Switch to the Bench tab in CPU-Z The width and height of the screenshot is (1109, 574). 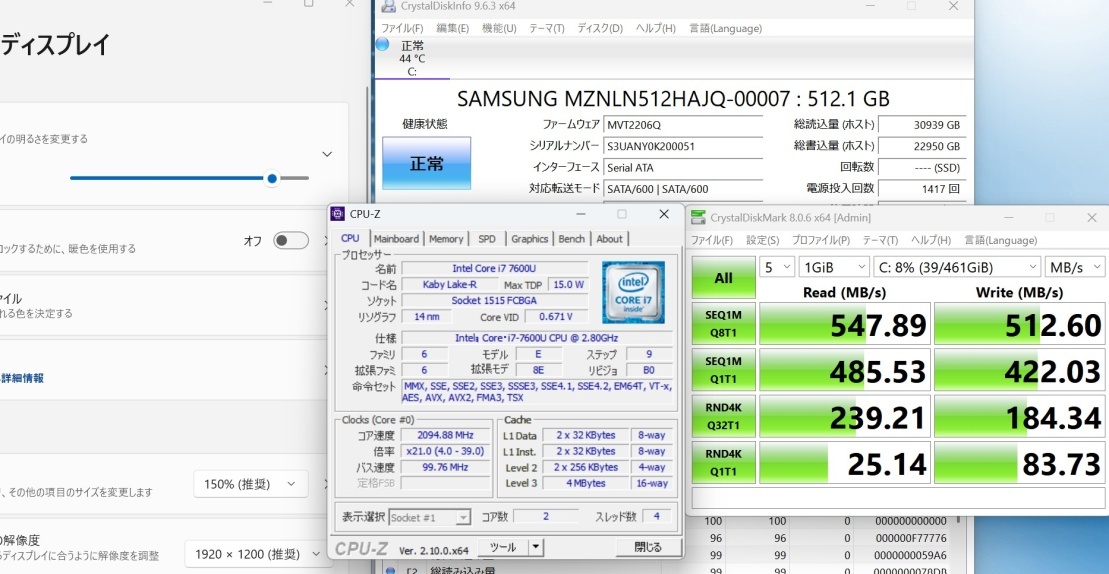pos(571,239)
